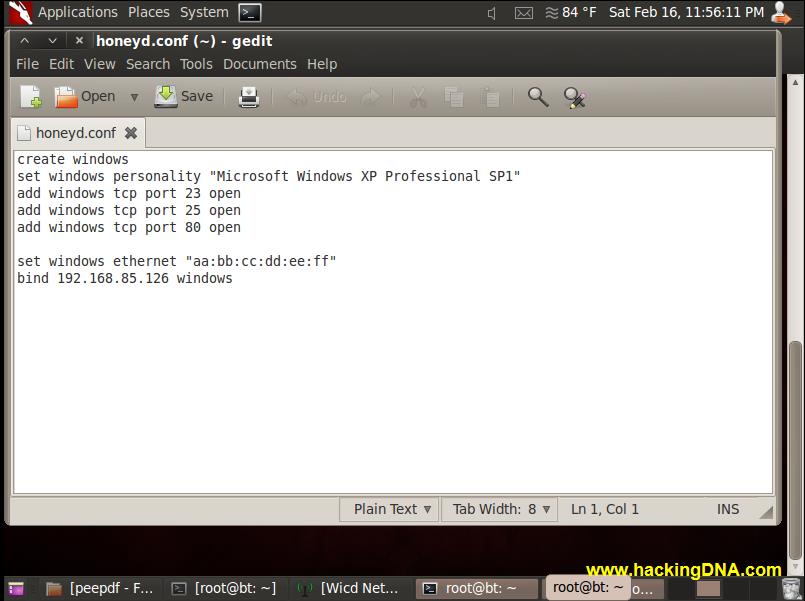
Task: Save the honeyd.conf file
Action: click(x=184, y=96)
